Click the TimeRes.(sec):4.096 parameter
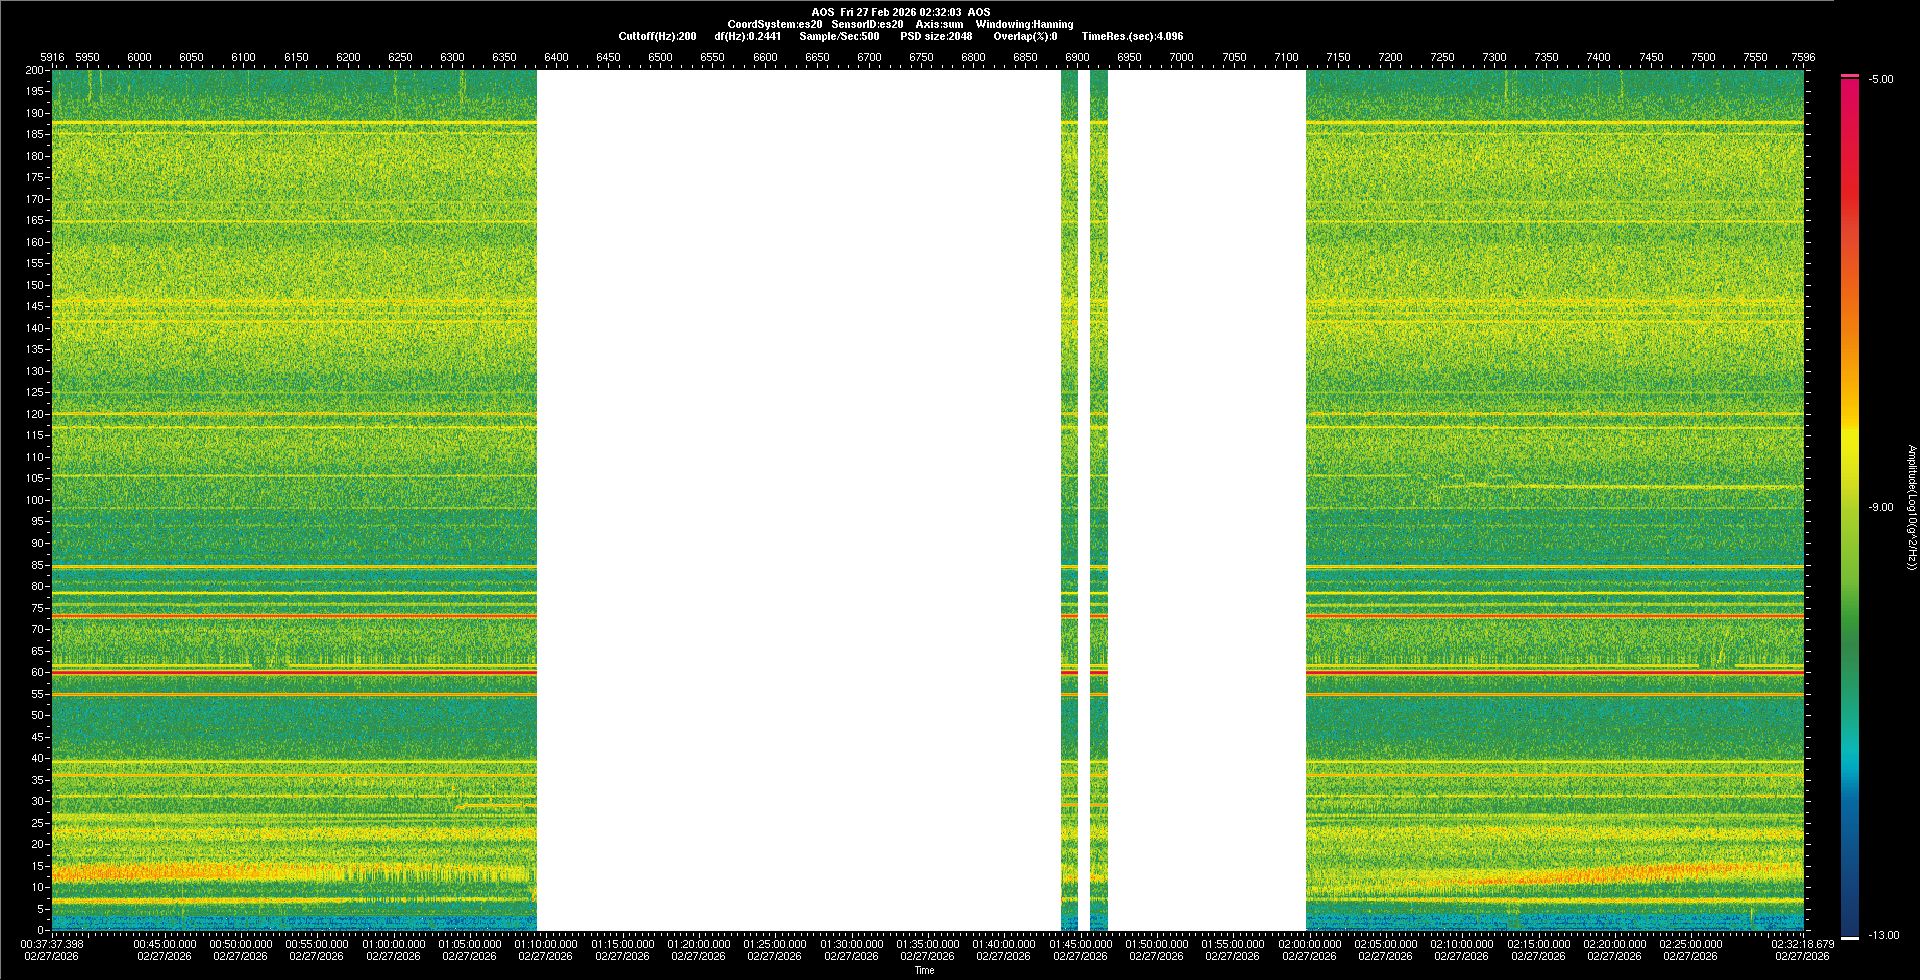 (1132, 36)
